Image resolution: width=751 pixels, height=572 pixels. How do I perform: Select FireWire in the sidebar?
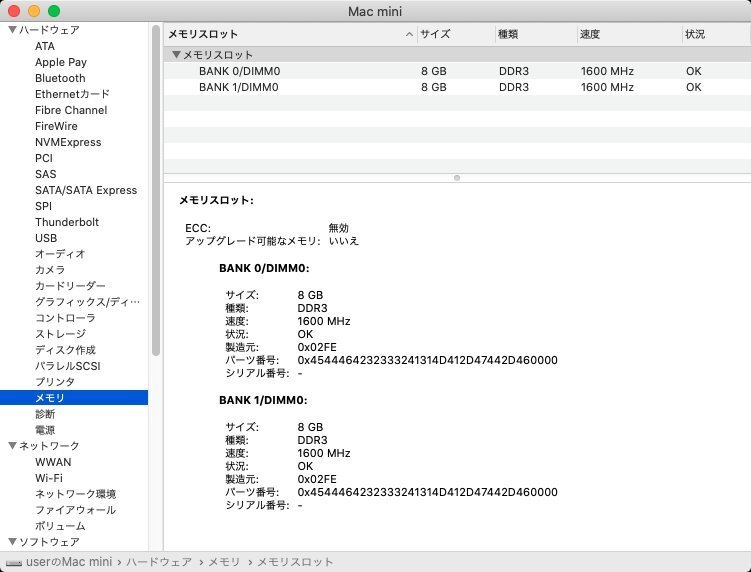click(56, 126)
